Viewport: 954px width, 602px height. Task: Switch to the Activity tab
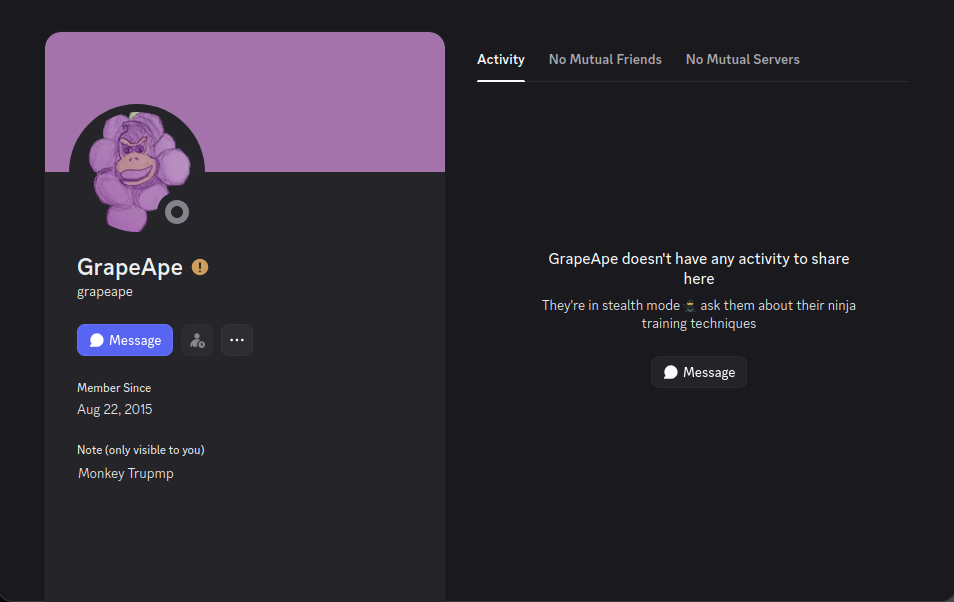tap(500, 60)
